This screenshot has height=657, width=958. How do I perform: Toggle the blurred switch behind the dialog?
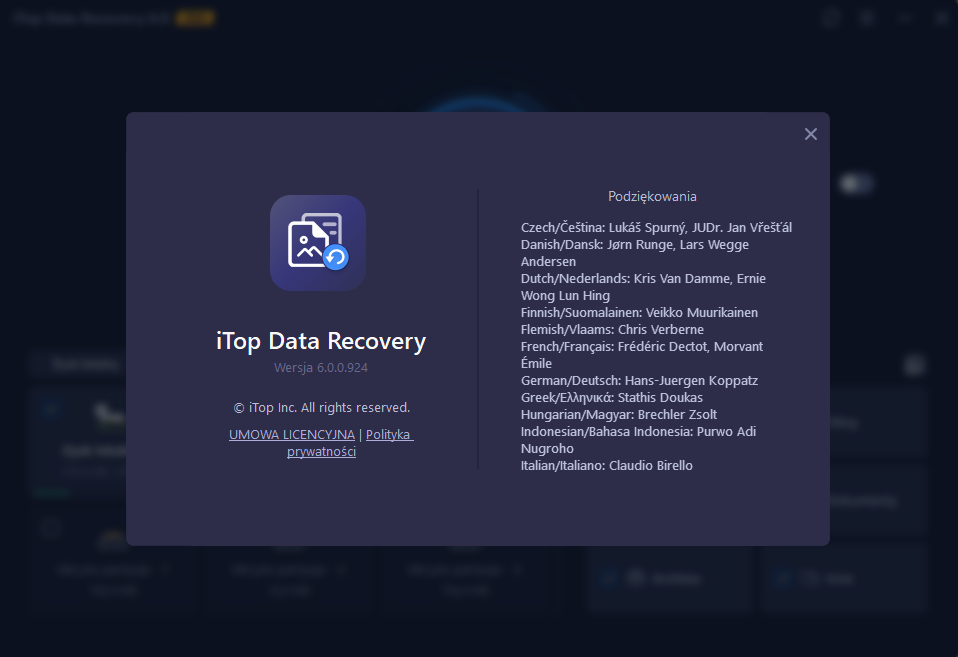(855, 183)
